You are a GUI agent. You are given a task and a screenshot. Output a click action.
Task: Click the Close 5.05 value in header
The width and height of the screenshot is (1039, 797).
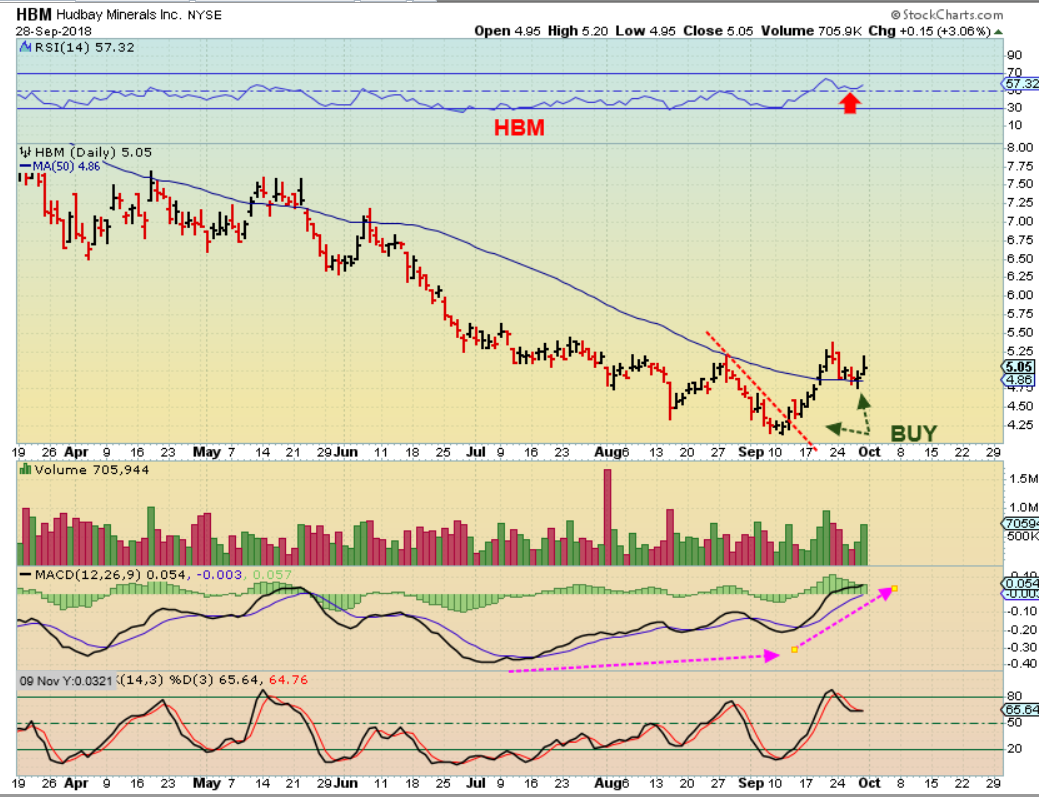[x=718, y=31]
